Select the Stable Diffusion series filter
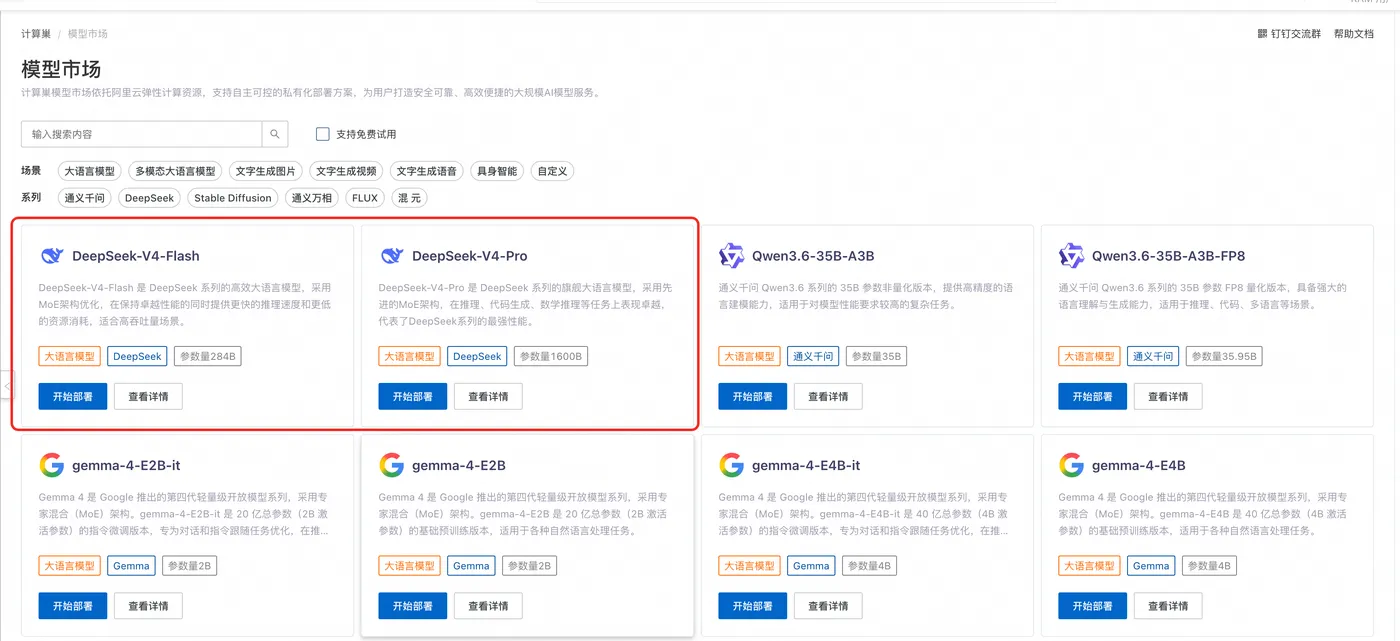The height and width of the screenshot is (641, 1400). tap(233, 198)
